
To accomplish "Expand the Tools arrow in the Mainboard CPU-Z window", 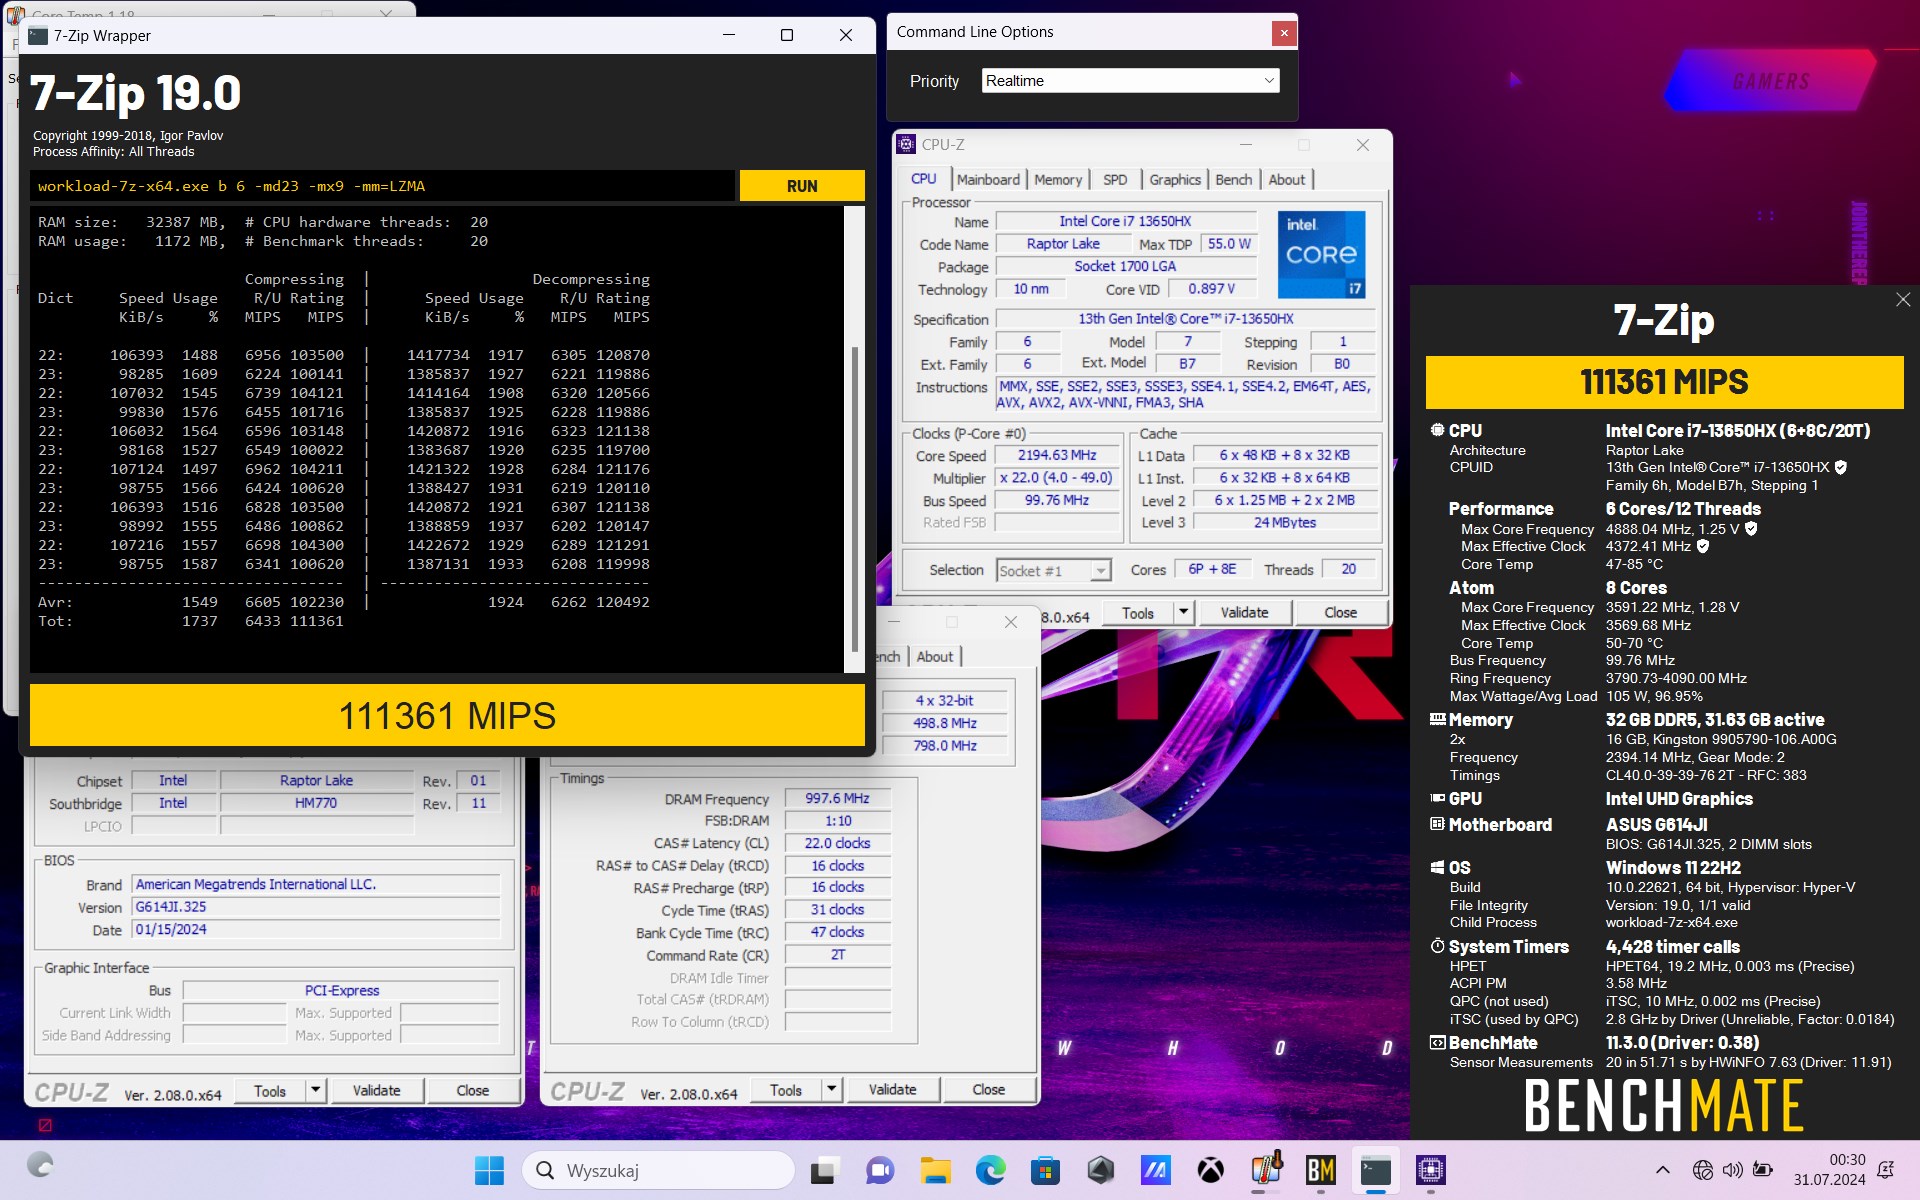I will click(x=315, y=1090).
